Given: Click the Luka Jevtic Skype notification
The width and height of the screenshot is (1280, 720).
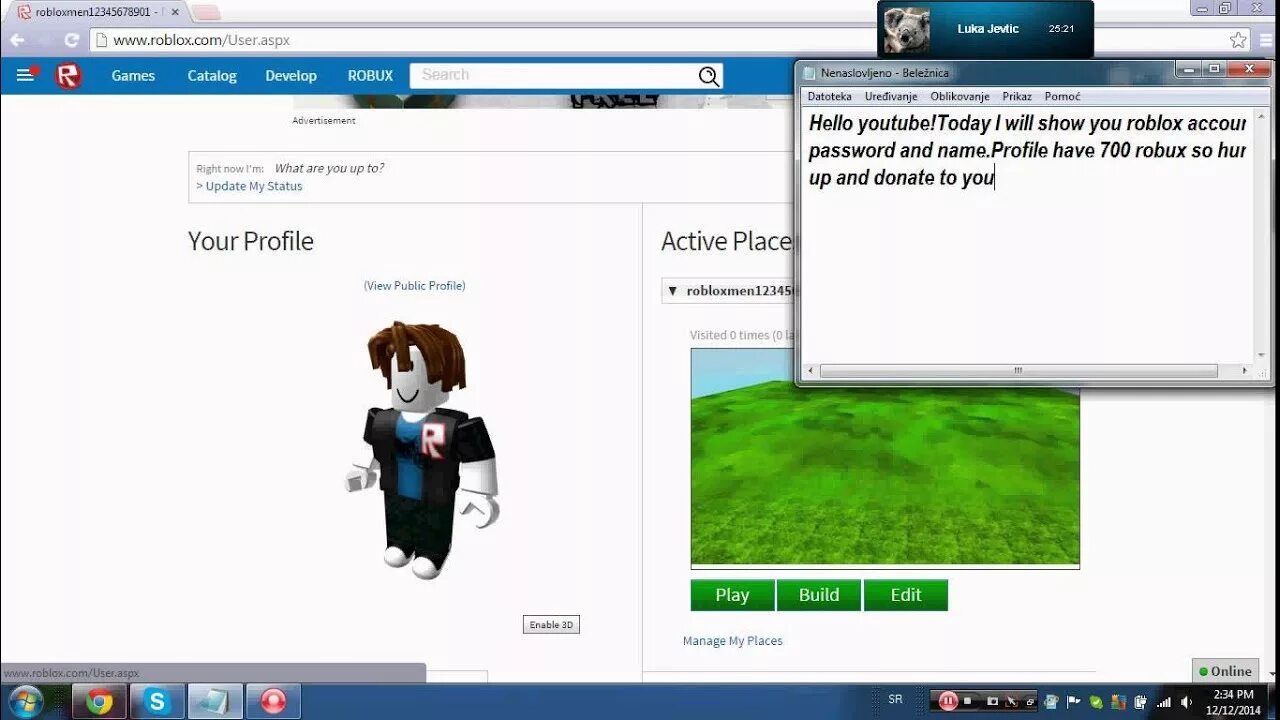Looking at the screenshot, I should coord(985,29).
